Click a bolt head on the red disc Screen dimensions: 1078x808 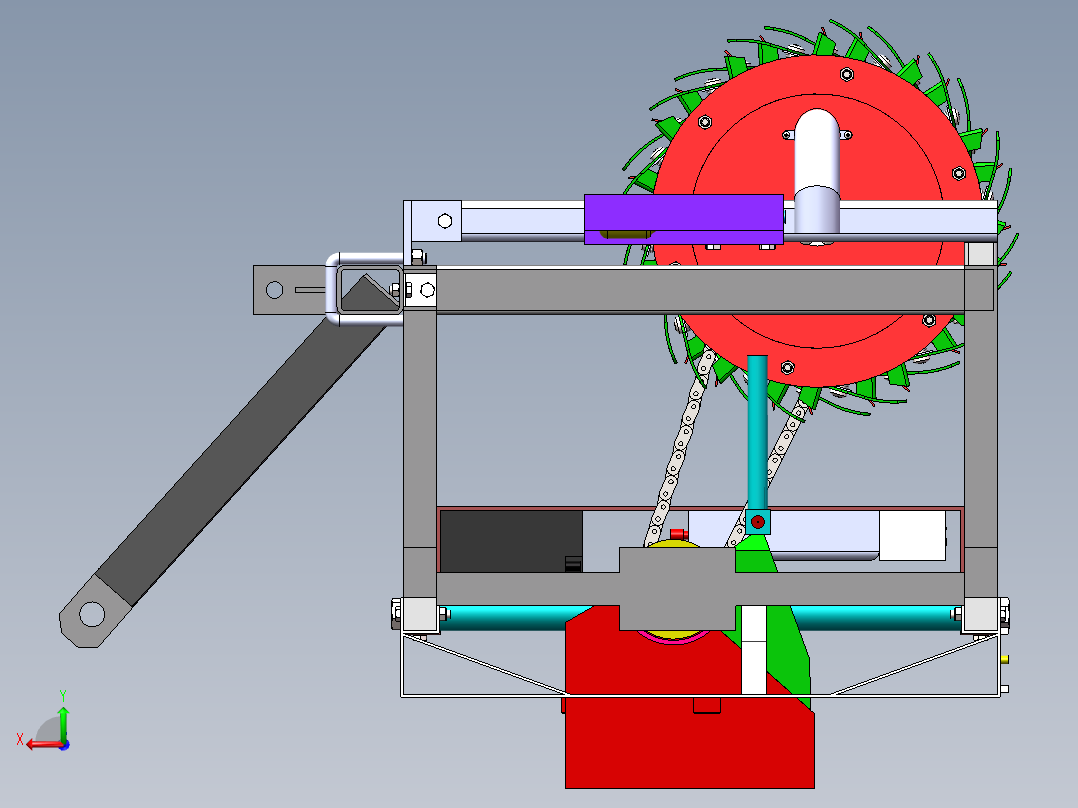pyautogui.click(x=849, y=72)
